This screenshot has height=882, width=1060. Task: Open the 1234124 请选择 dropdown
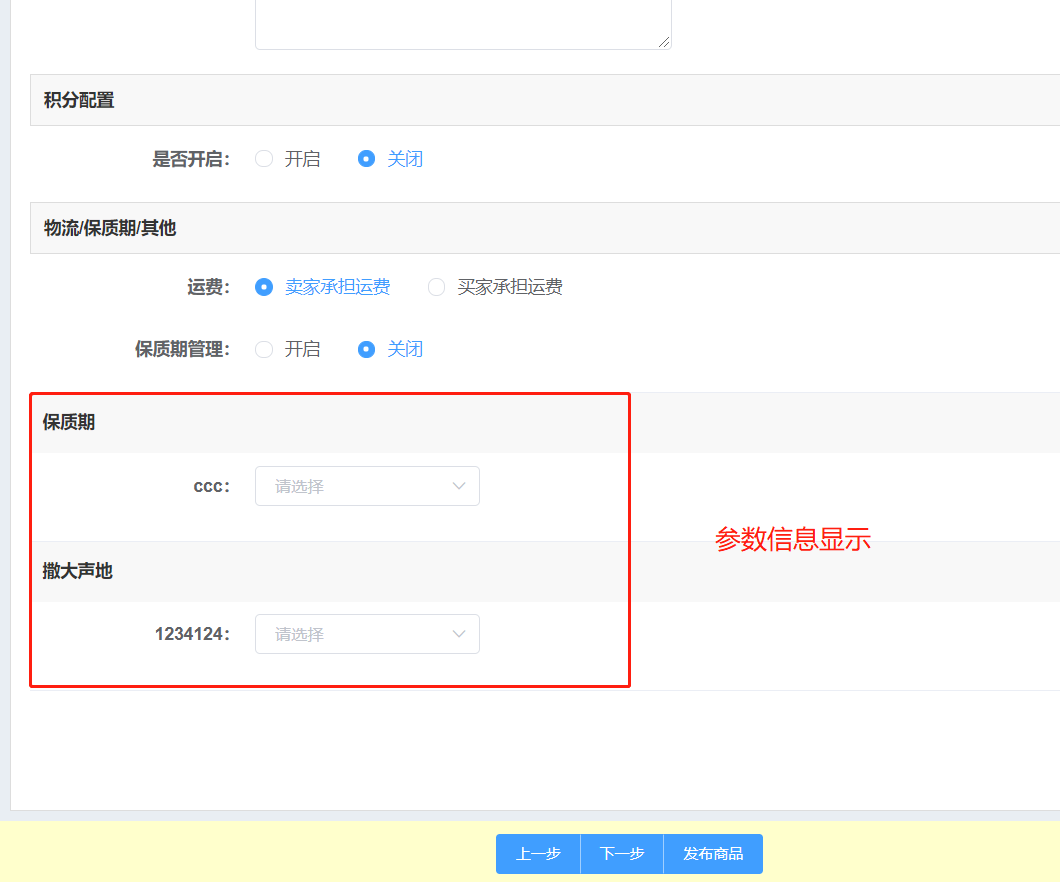[367, 634]
